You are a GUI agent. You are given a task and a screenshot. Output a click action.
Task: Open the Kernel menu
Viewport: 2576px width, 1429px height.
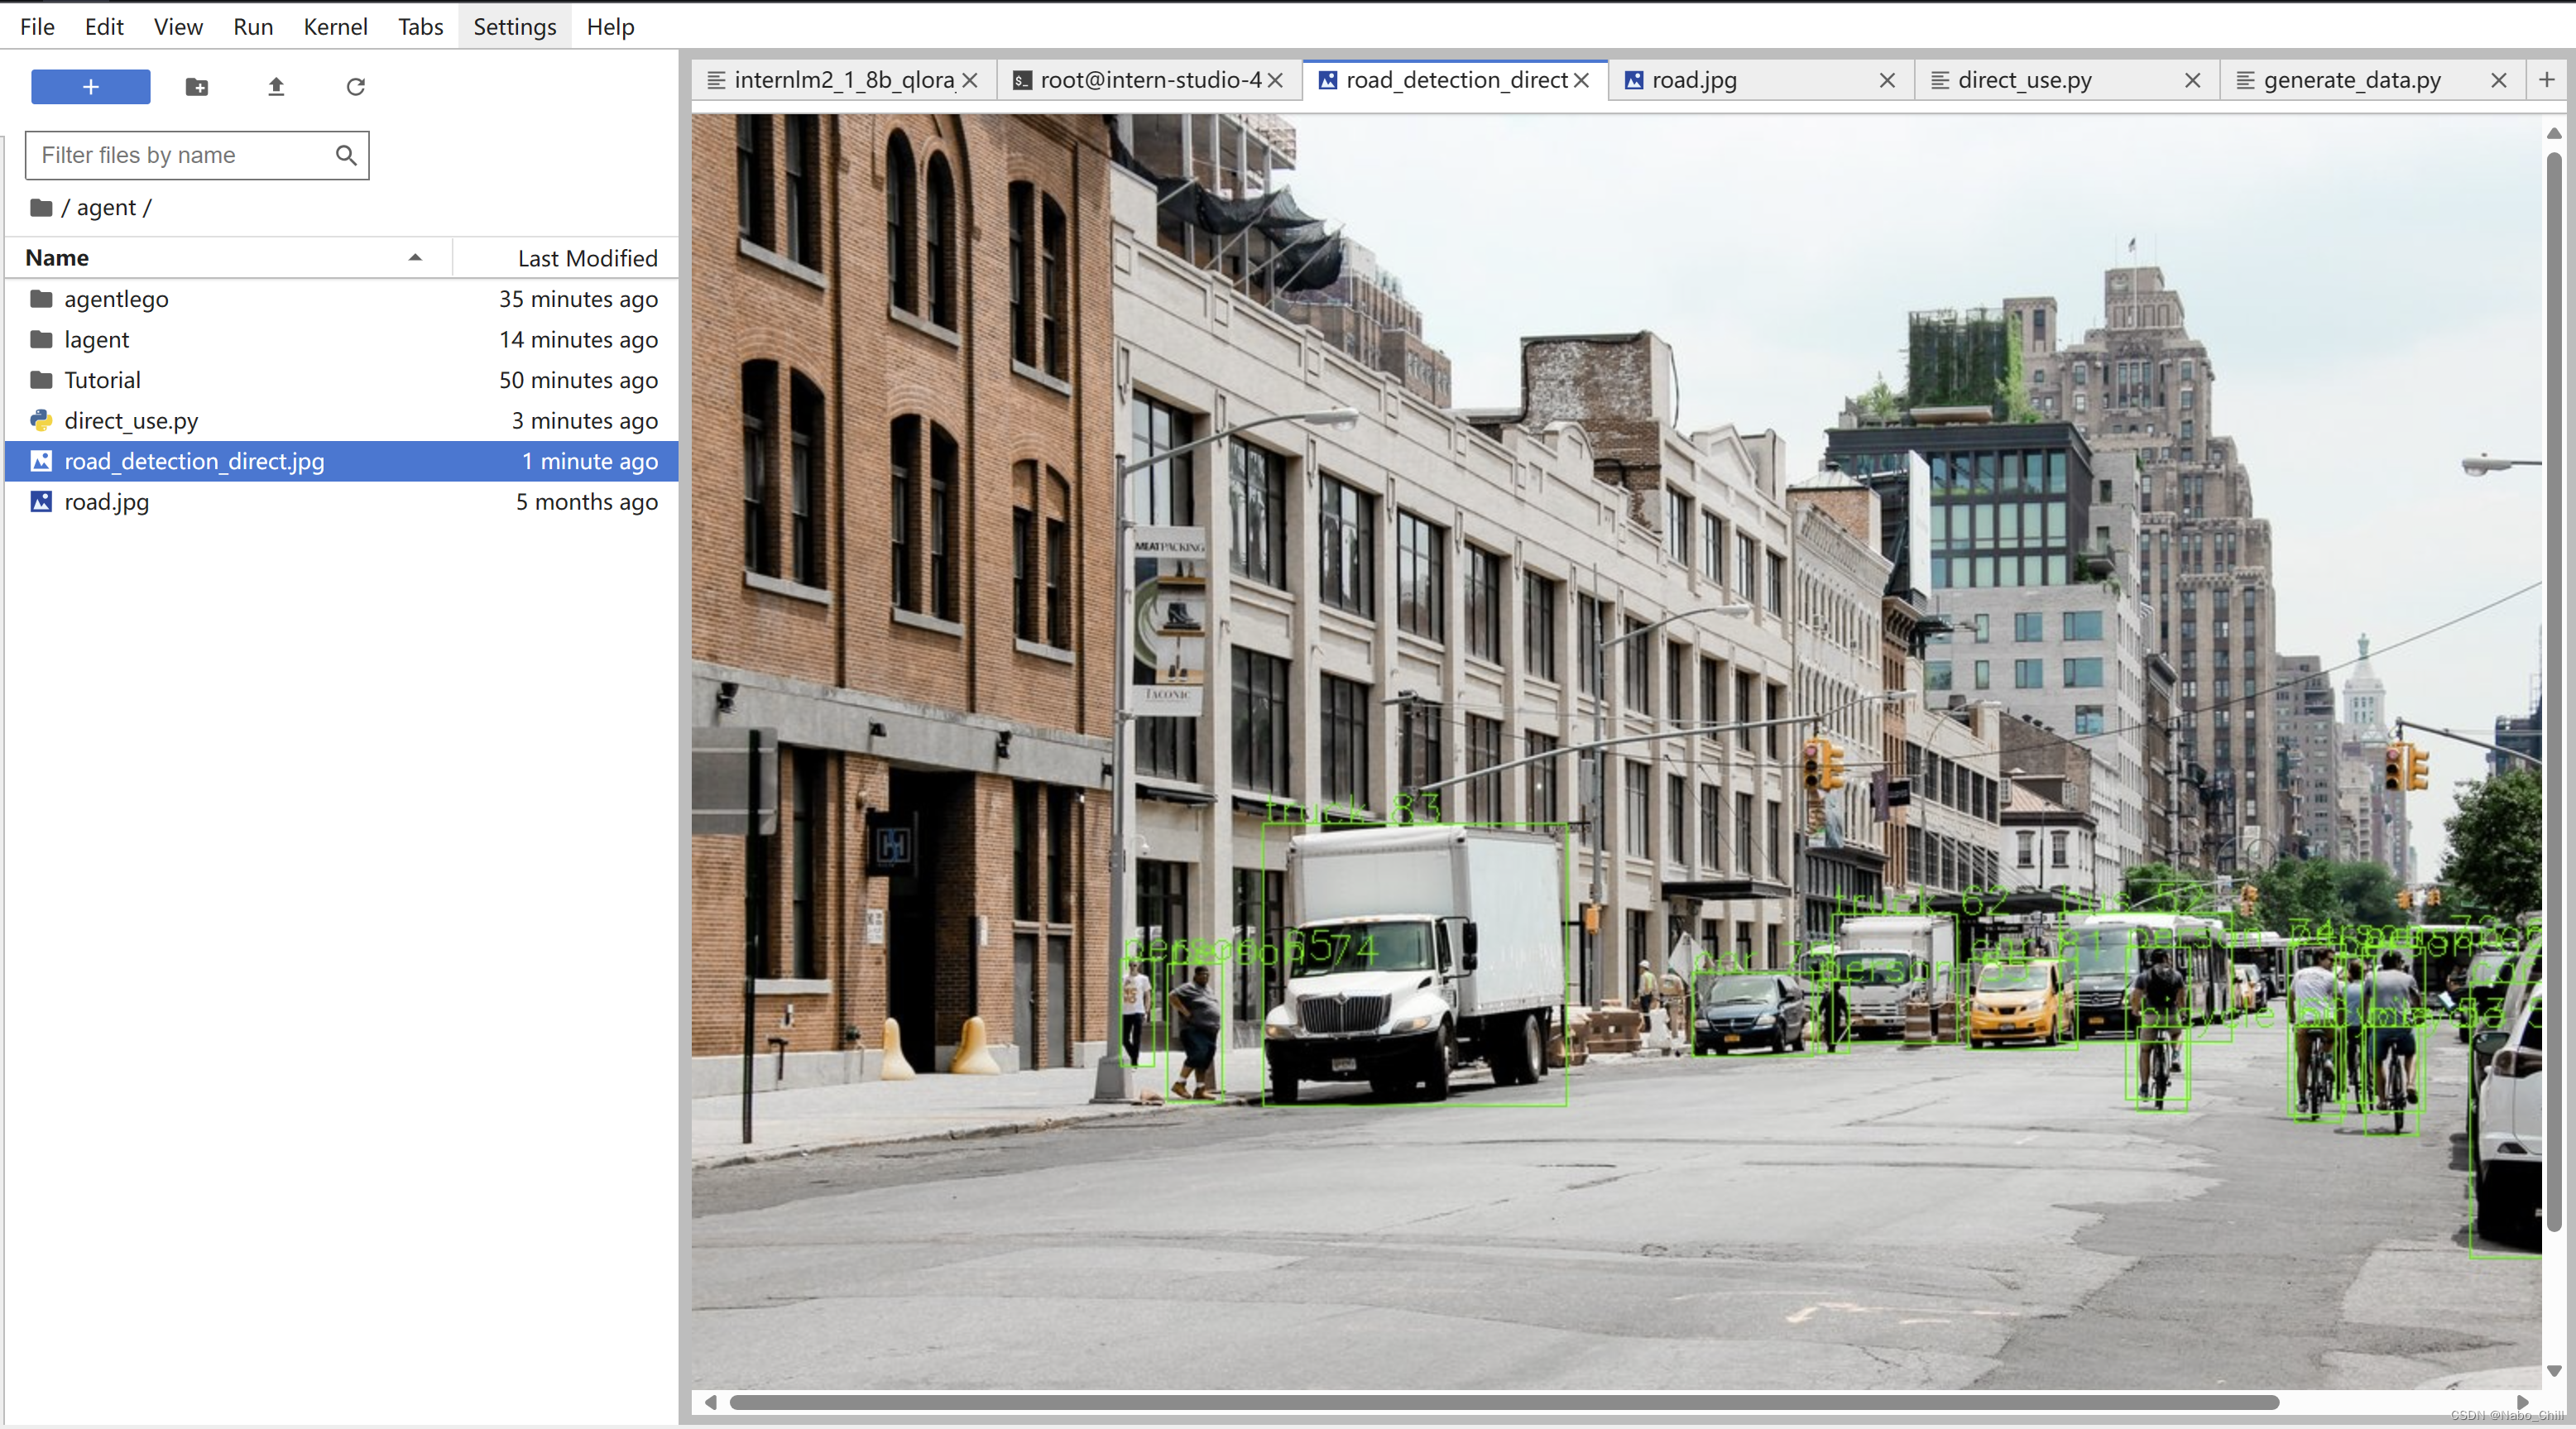coord(335,27)
